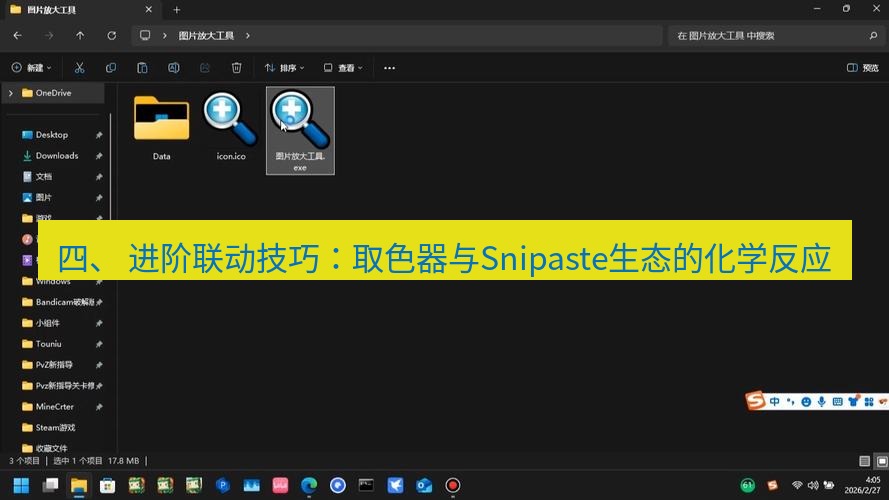Click 图片放大工具 breadcrumb in address bar
The width and height of the screenshot is (889, 500).
pyautogui.click(x=206, y=36)
